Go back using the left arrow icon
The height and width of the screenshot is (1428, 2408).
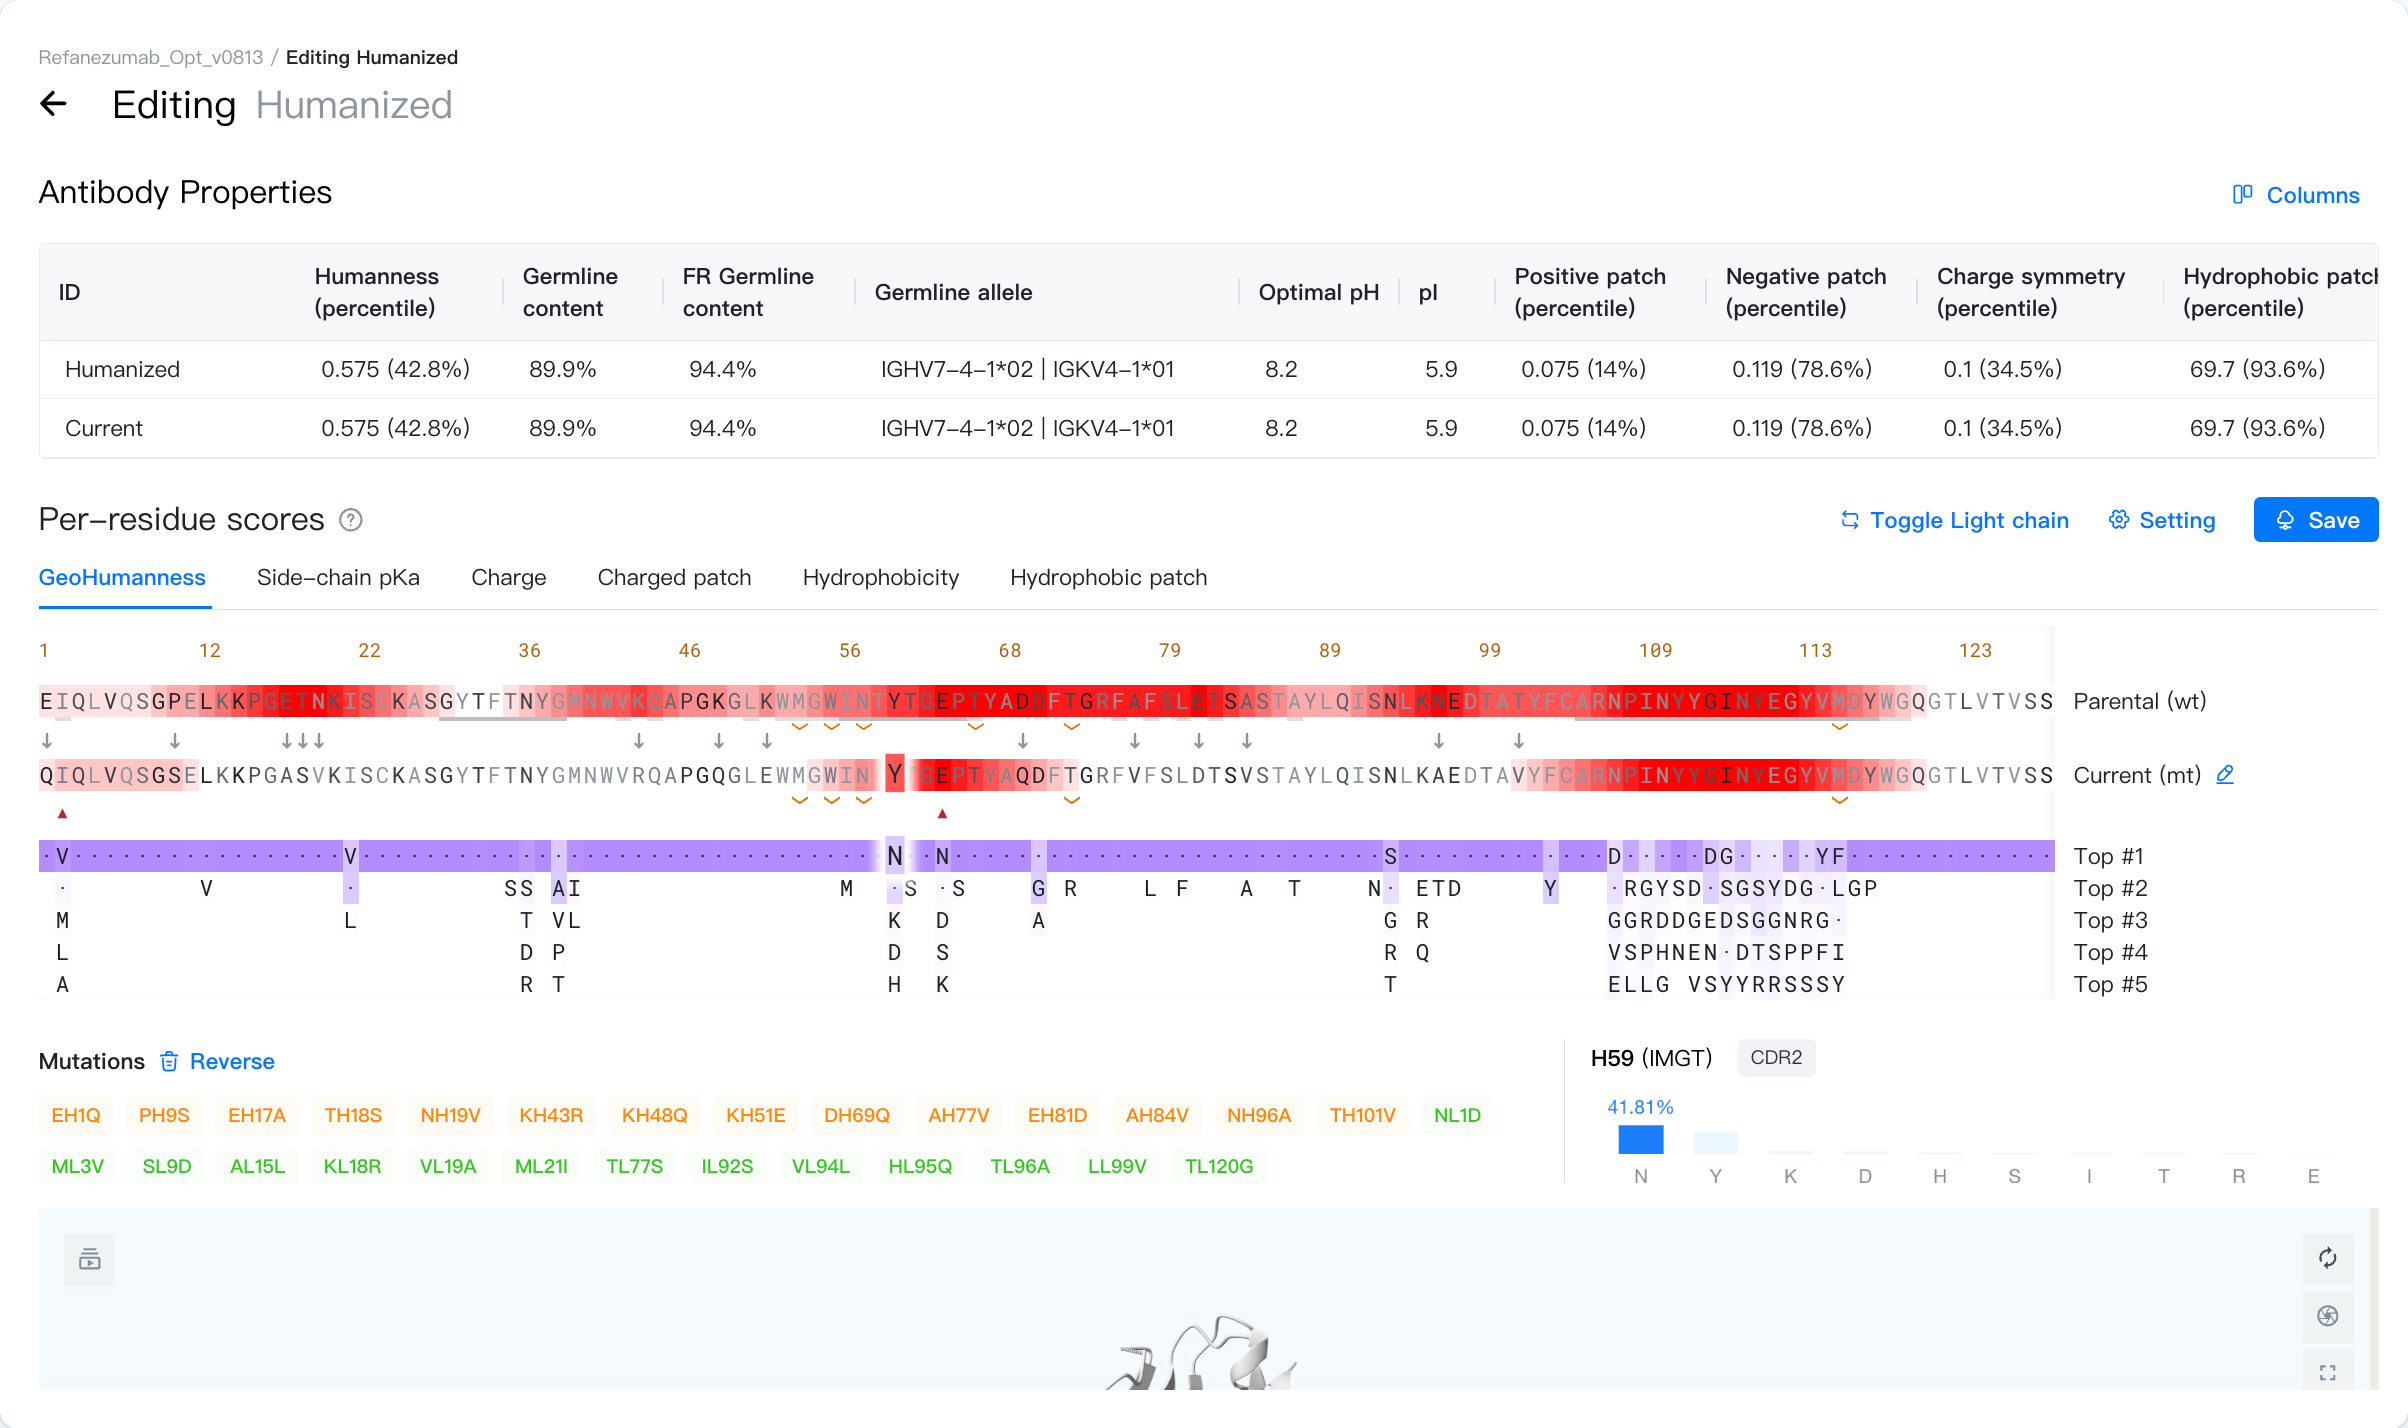click(x=53, y=103)
